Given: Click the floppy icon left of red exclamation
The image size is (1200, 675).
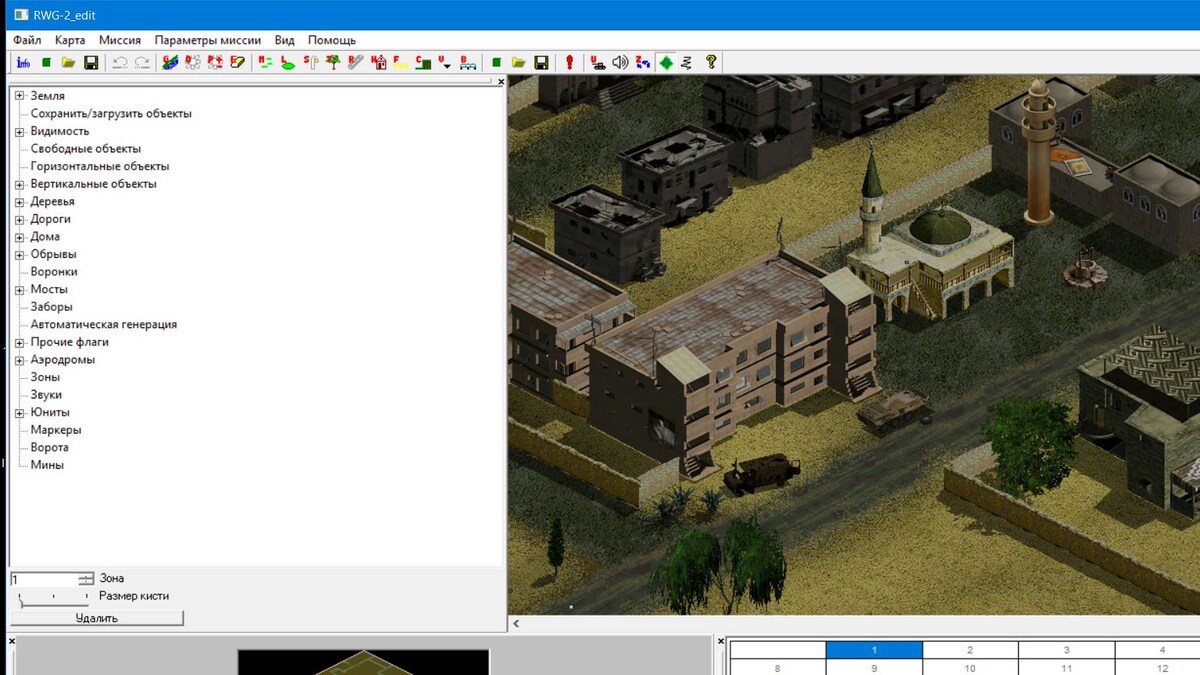Looking at the screenshot, I should (541, 62).
